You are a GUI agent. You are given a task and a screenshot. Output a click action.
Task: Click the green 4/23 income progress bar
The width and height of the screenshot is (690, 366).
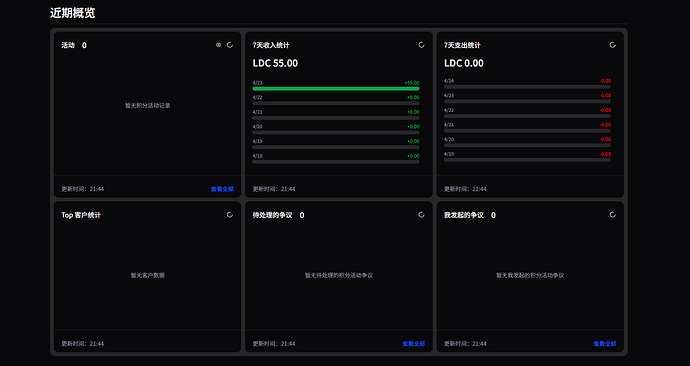click(x=336, y=88)
